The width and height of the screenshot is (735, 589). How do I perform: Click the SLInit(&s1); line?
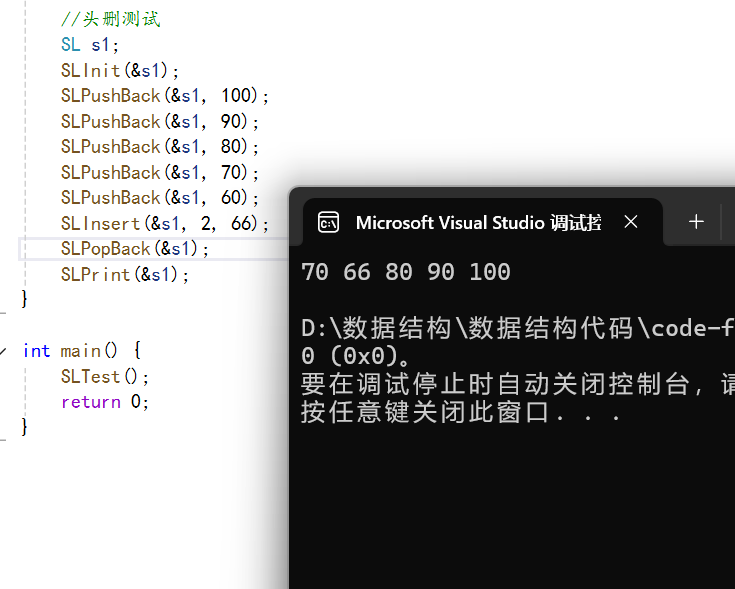pos(120,71)
